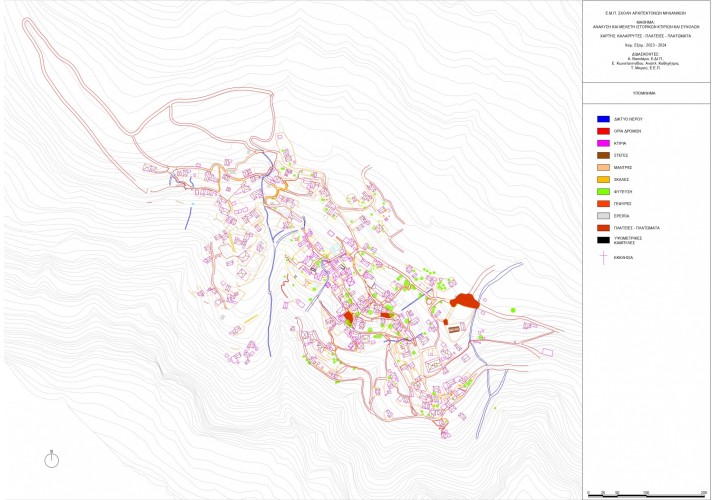Select the ΚΤΙΡΙΑ legend label
The height and width of the screenshot is (500, 715).
click(x=620, y=144)
